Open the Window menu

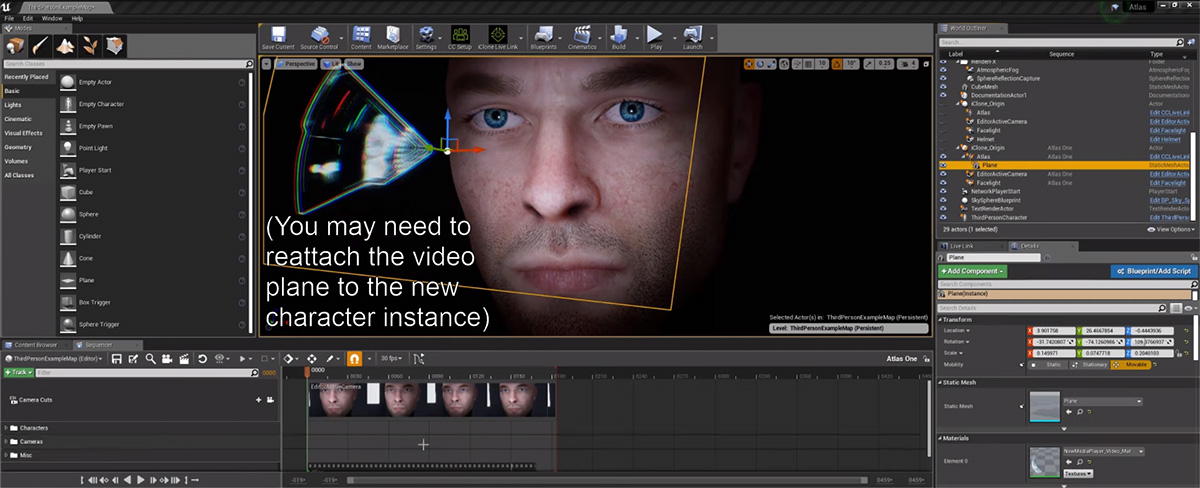point(52,18)
